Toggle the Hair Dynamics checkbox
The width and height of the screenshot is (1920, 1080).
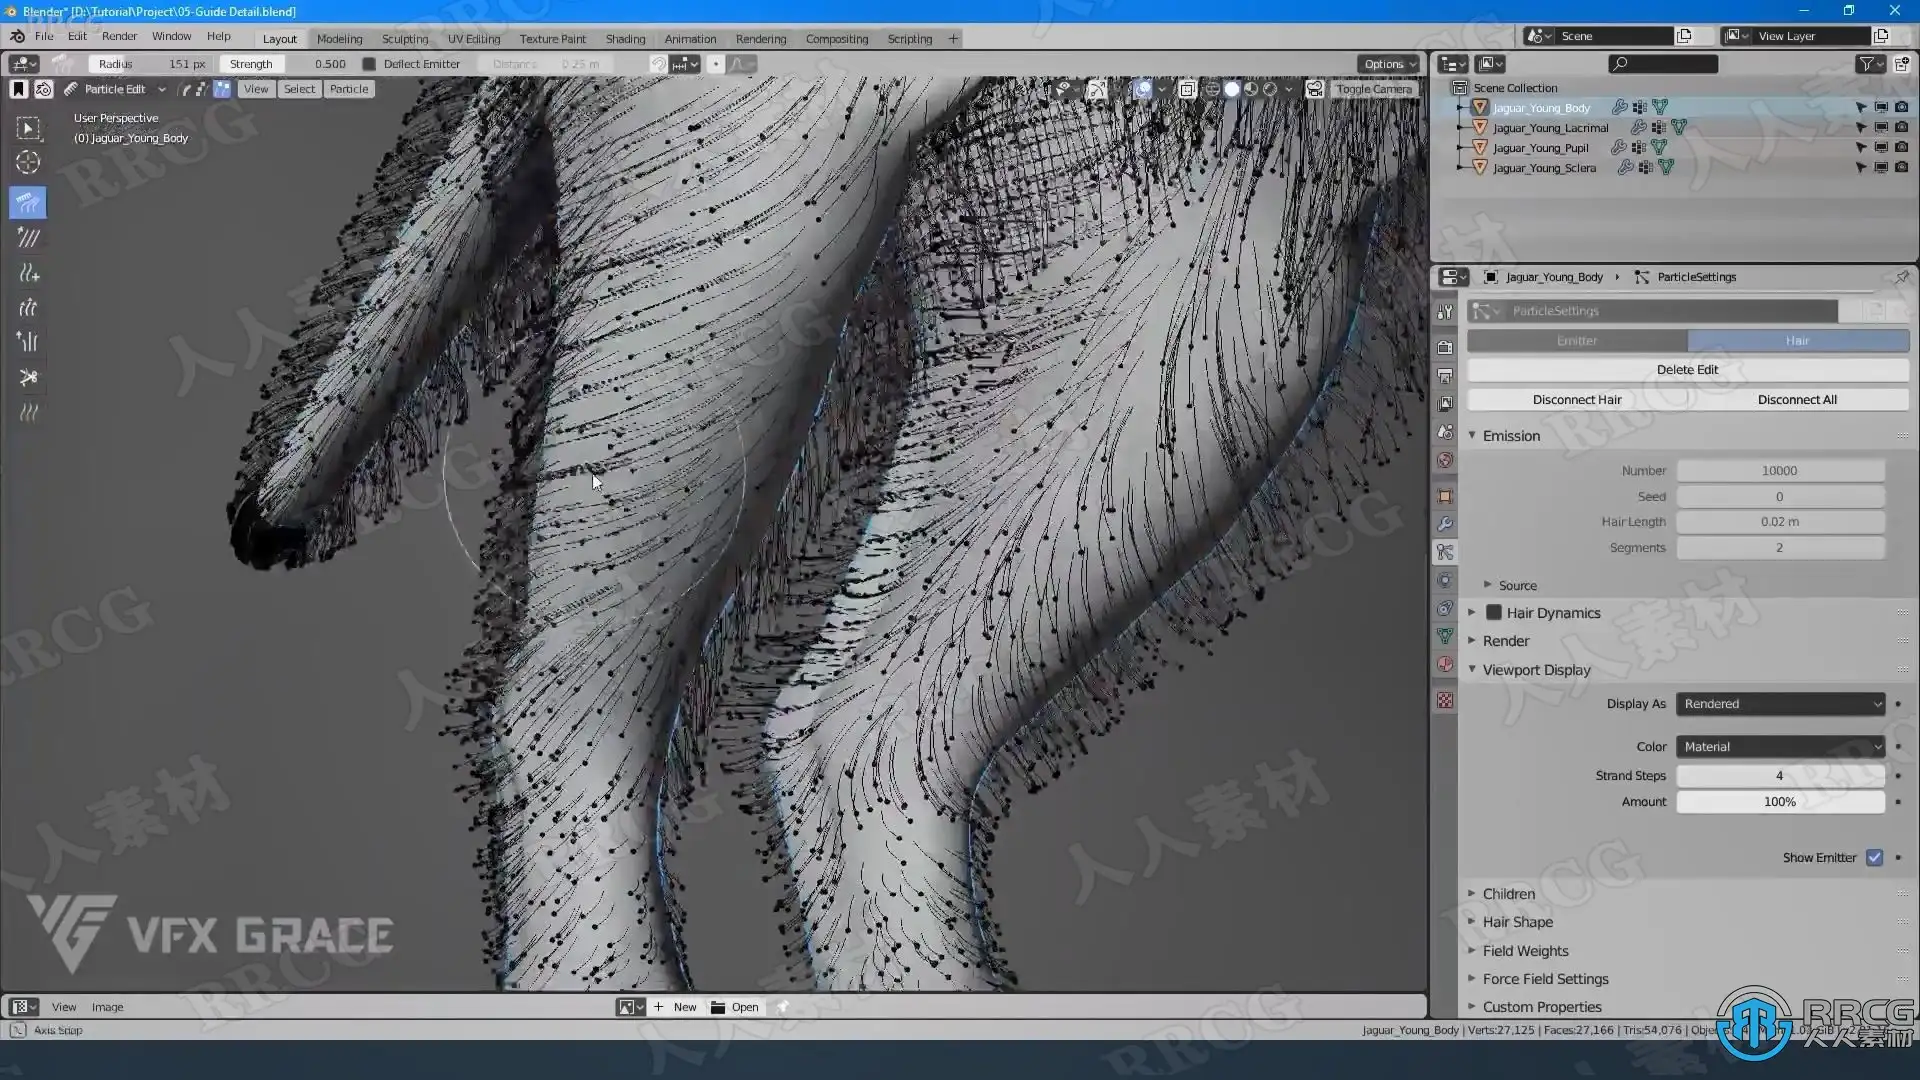pos(1494,613)
